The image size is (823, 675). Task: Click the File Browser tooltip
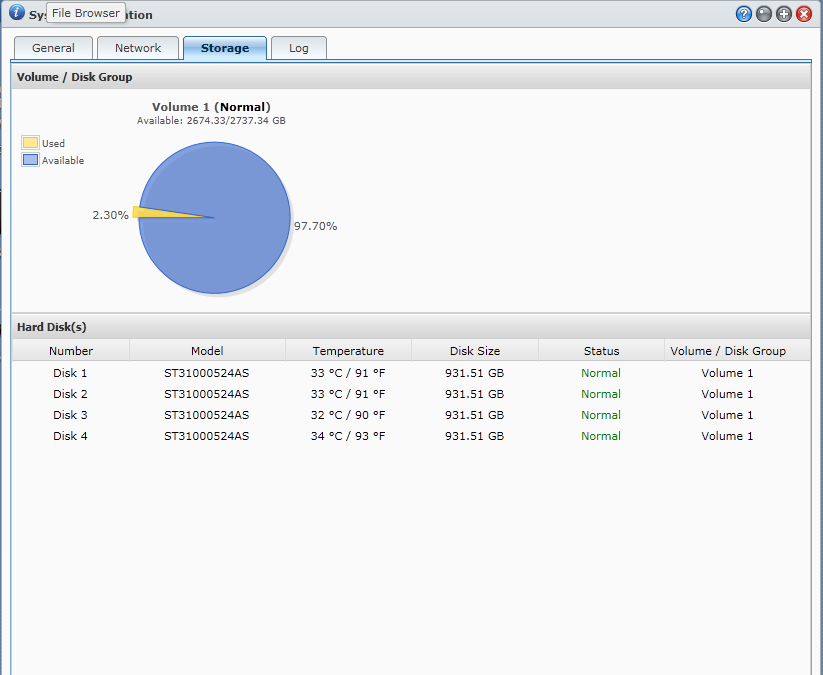pyautogui.click(x=86, y=13)
